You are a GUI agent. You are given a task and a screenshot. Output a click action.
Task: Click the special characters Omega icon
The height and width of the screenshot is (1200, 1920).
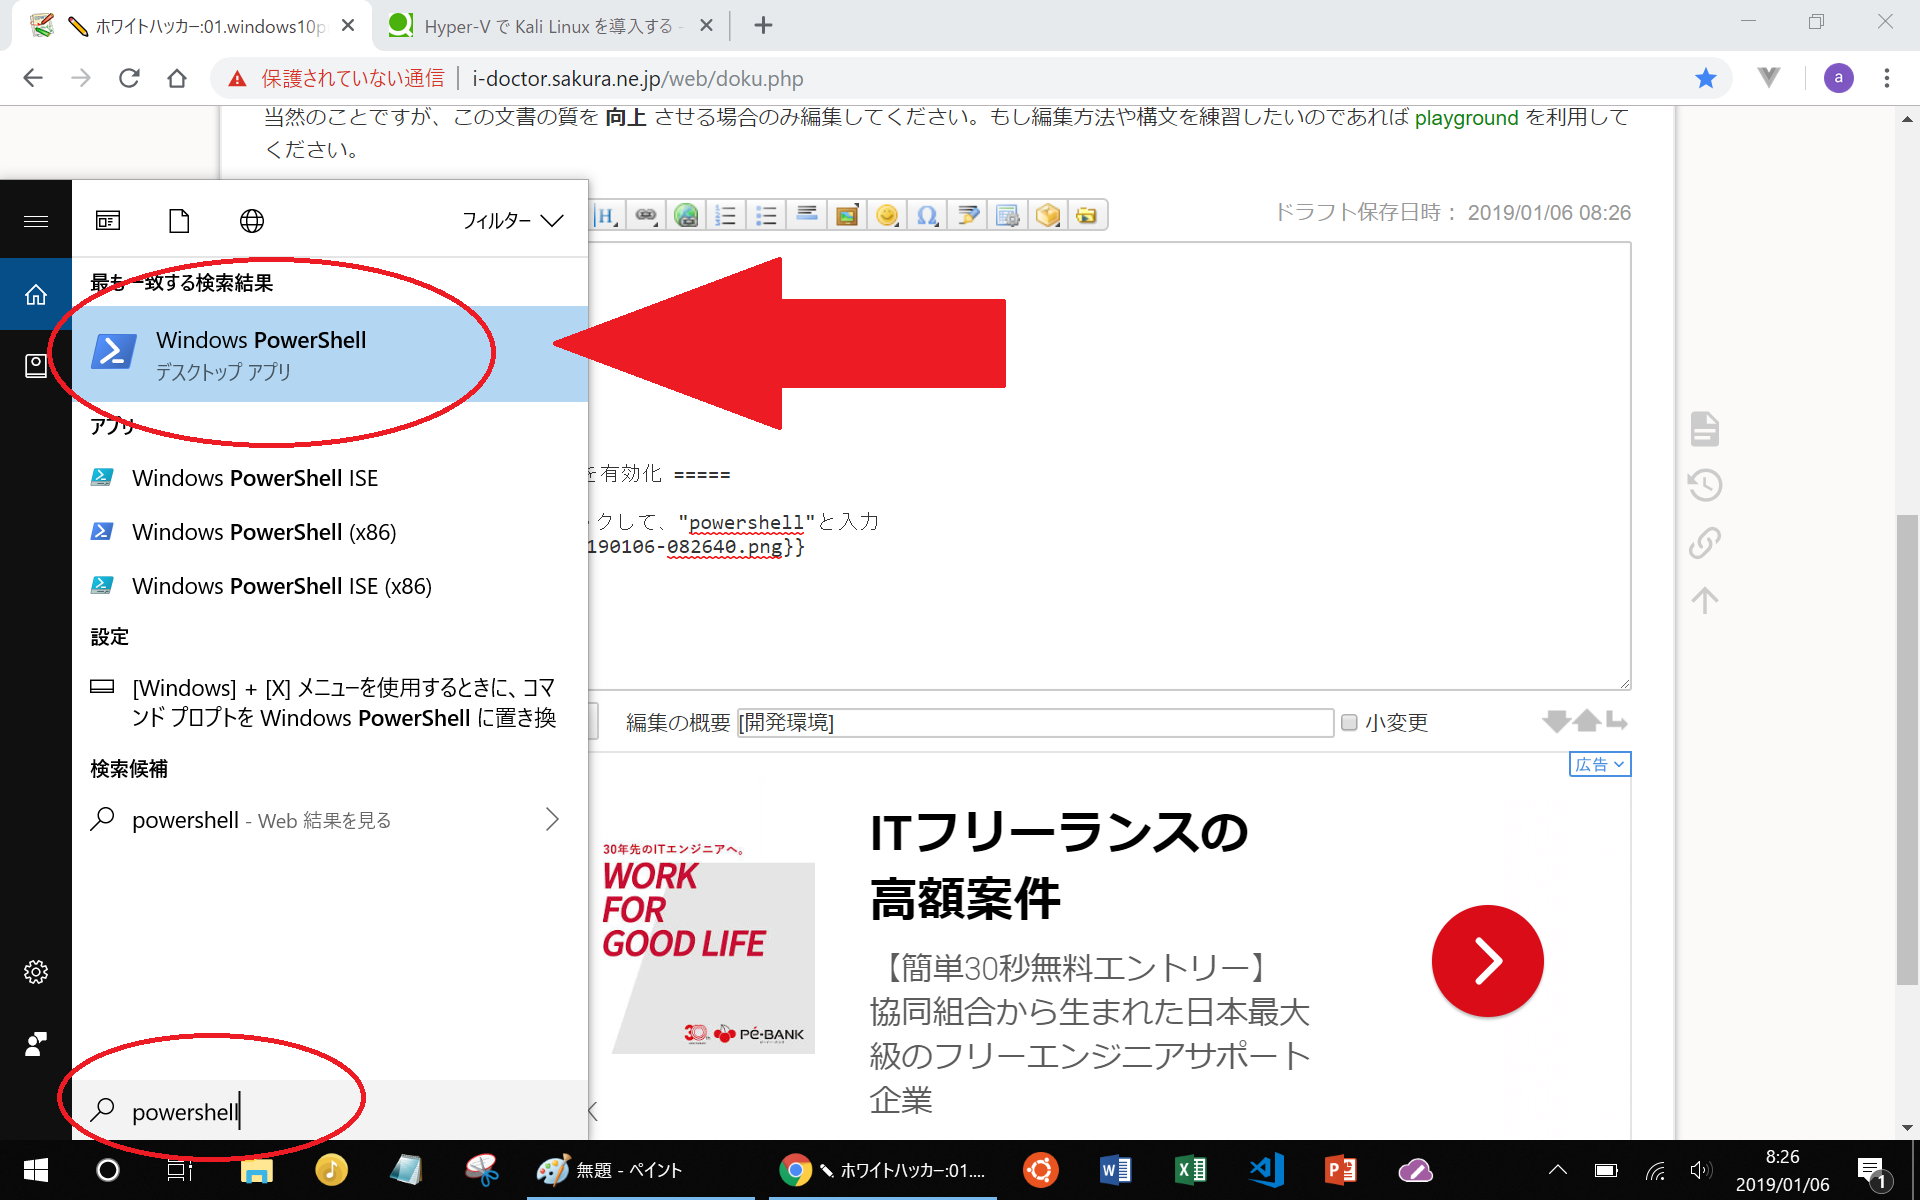[x=927, y=215]
